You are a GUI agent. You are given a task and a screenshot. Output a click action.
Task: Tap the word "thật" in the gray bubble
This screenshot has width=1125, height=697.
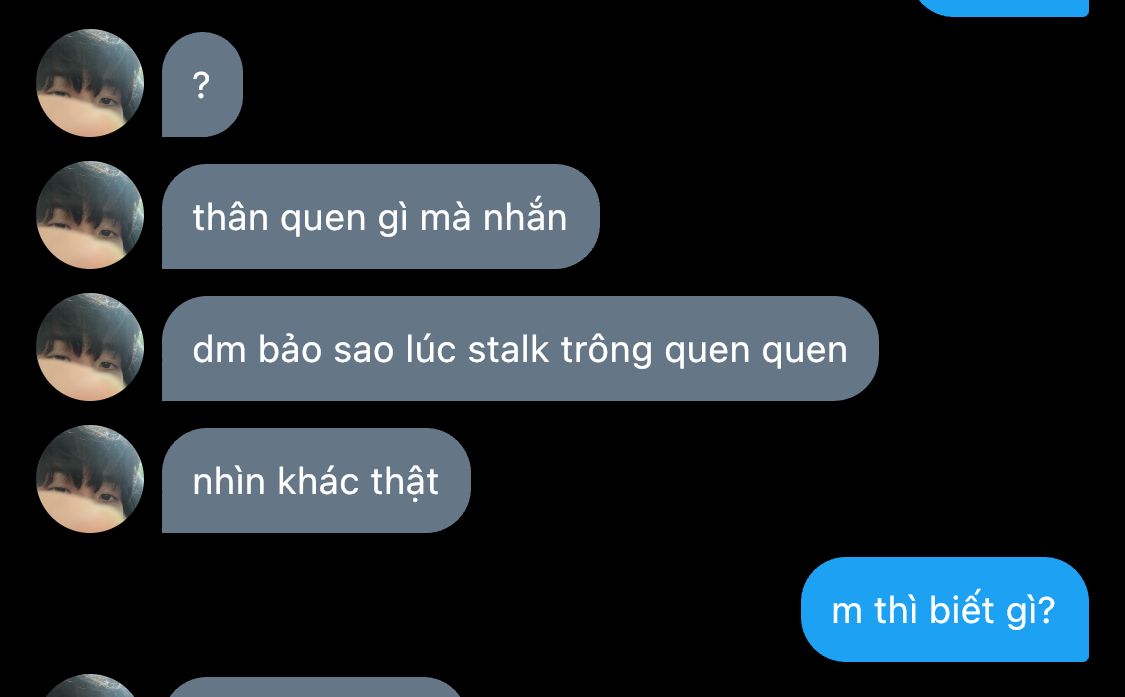pyautogui.click(x=405, y=482)
